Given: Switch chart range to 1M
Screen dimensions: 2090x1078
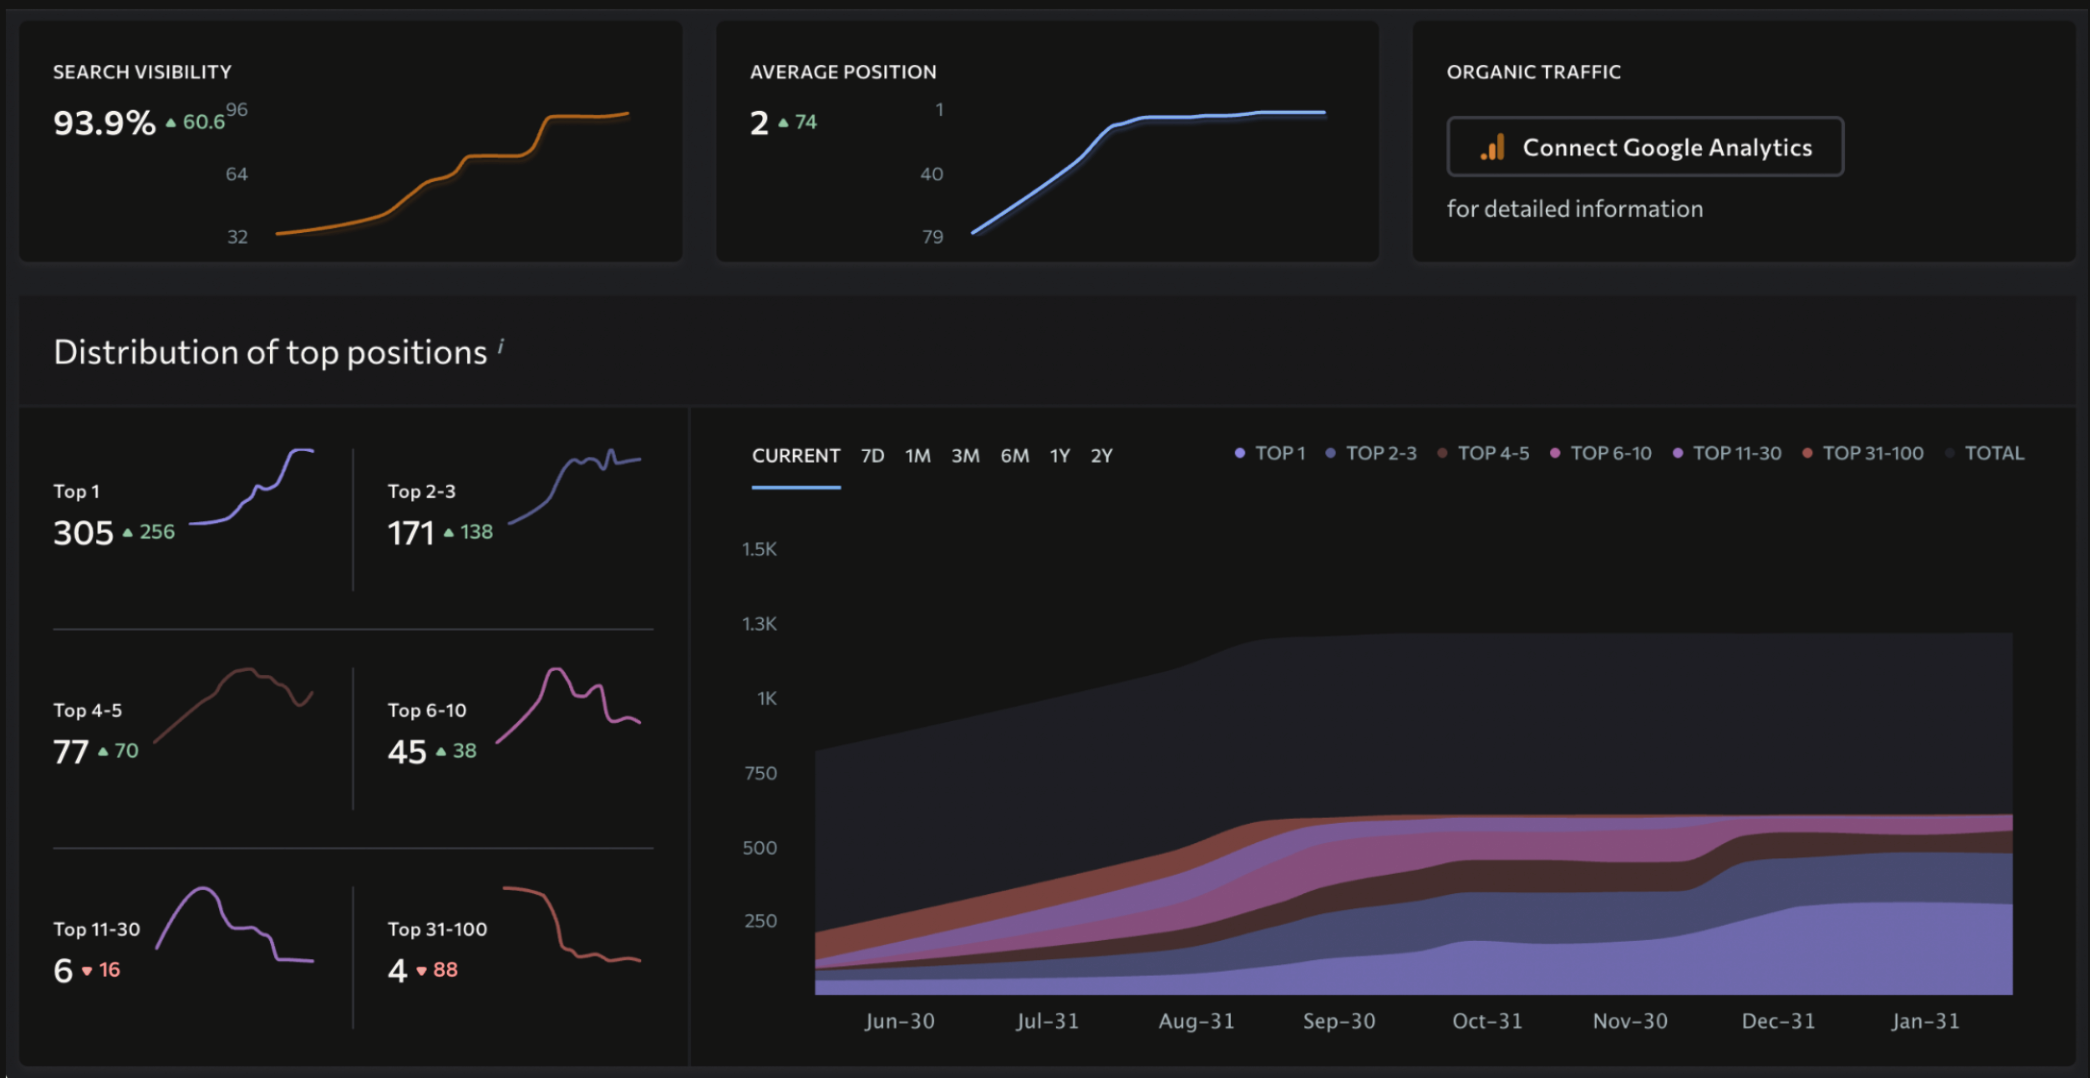Looking at the screenshot, I should (x=918, y=456).
